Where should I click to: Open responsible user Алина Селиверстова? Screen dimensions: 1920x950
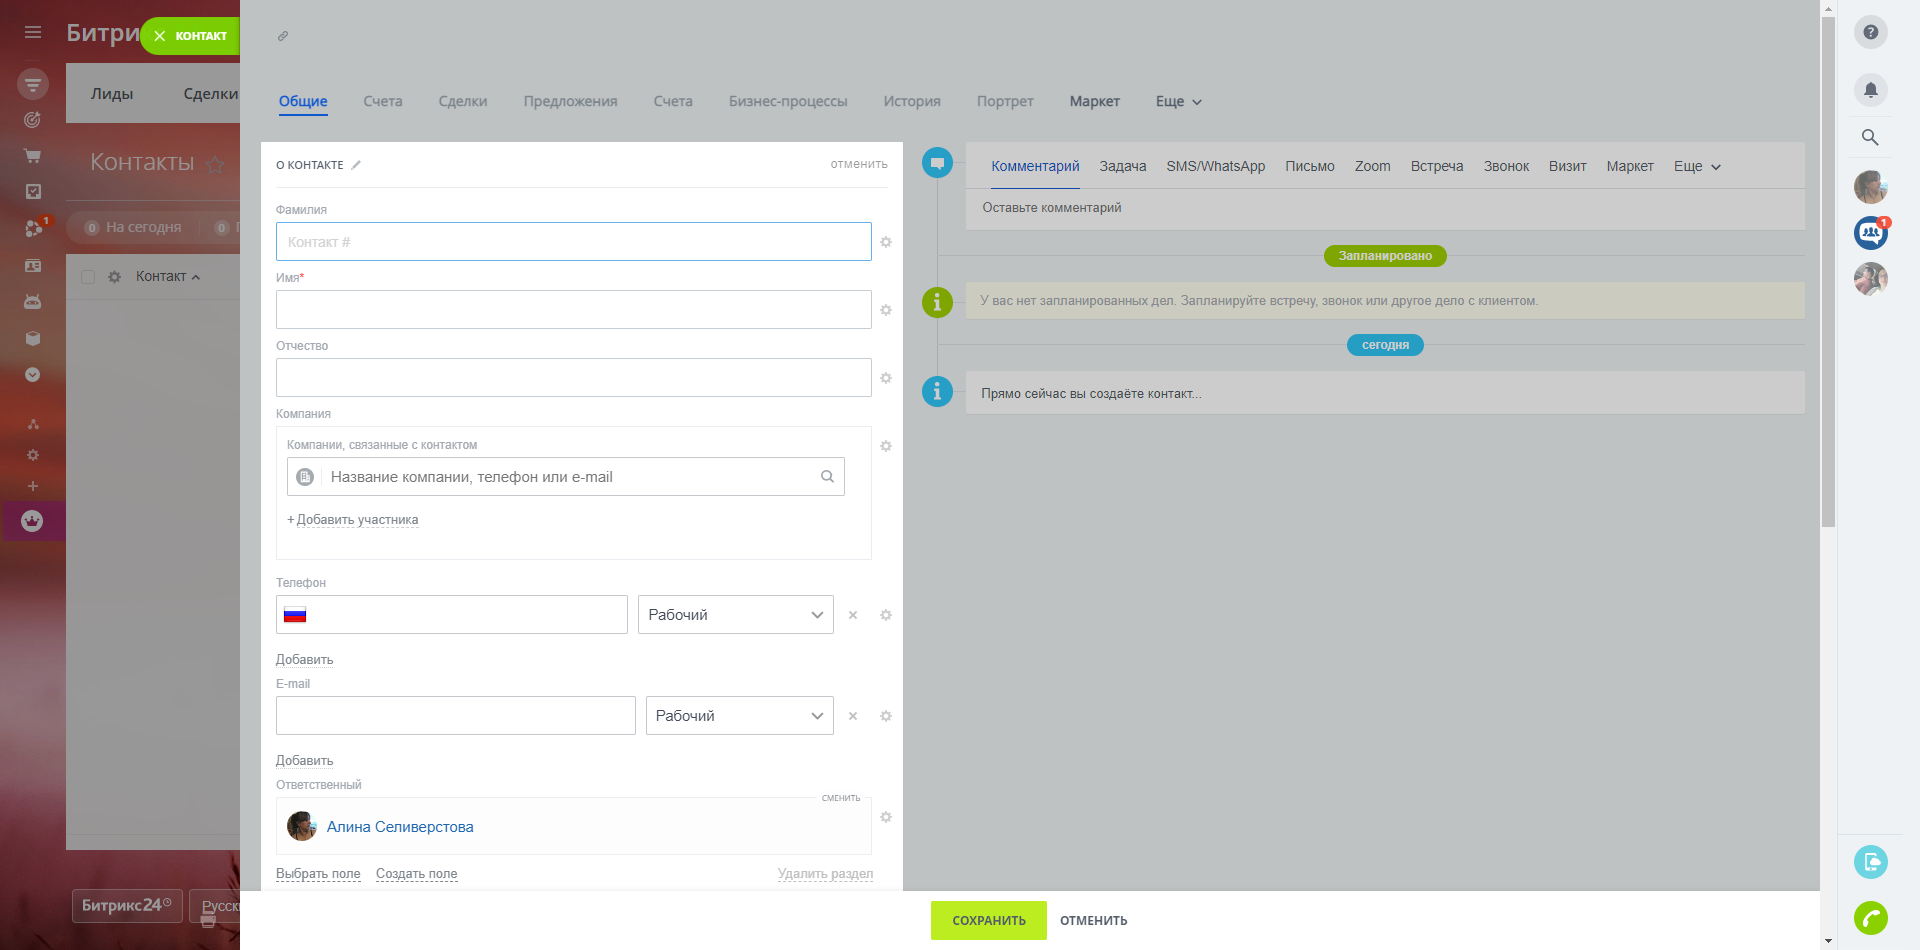[400, 827]
